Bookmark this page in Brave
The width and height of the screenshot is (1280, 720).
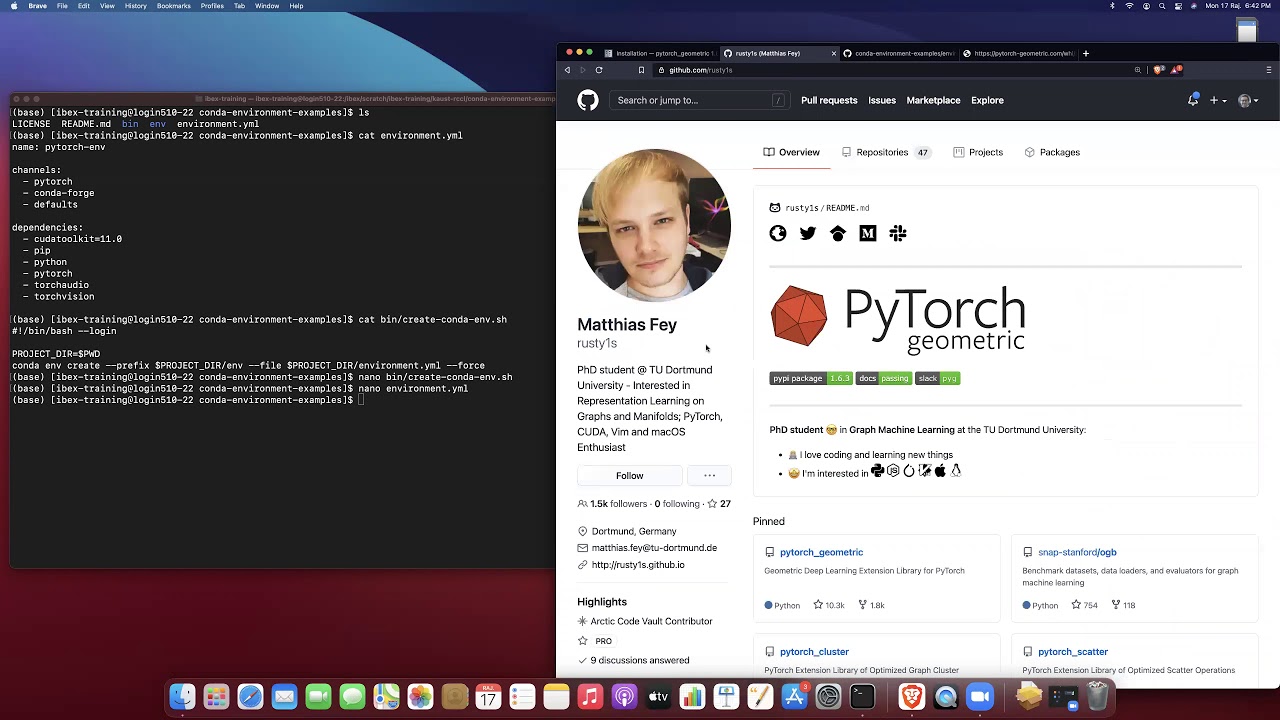click(x=641, y=70)
